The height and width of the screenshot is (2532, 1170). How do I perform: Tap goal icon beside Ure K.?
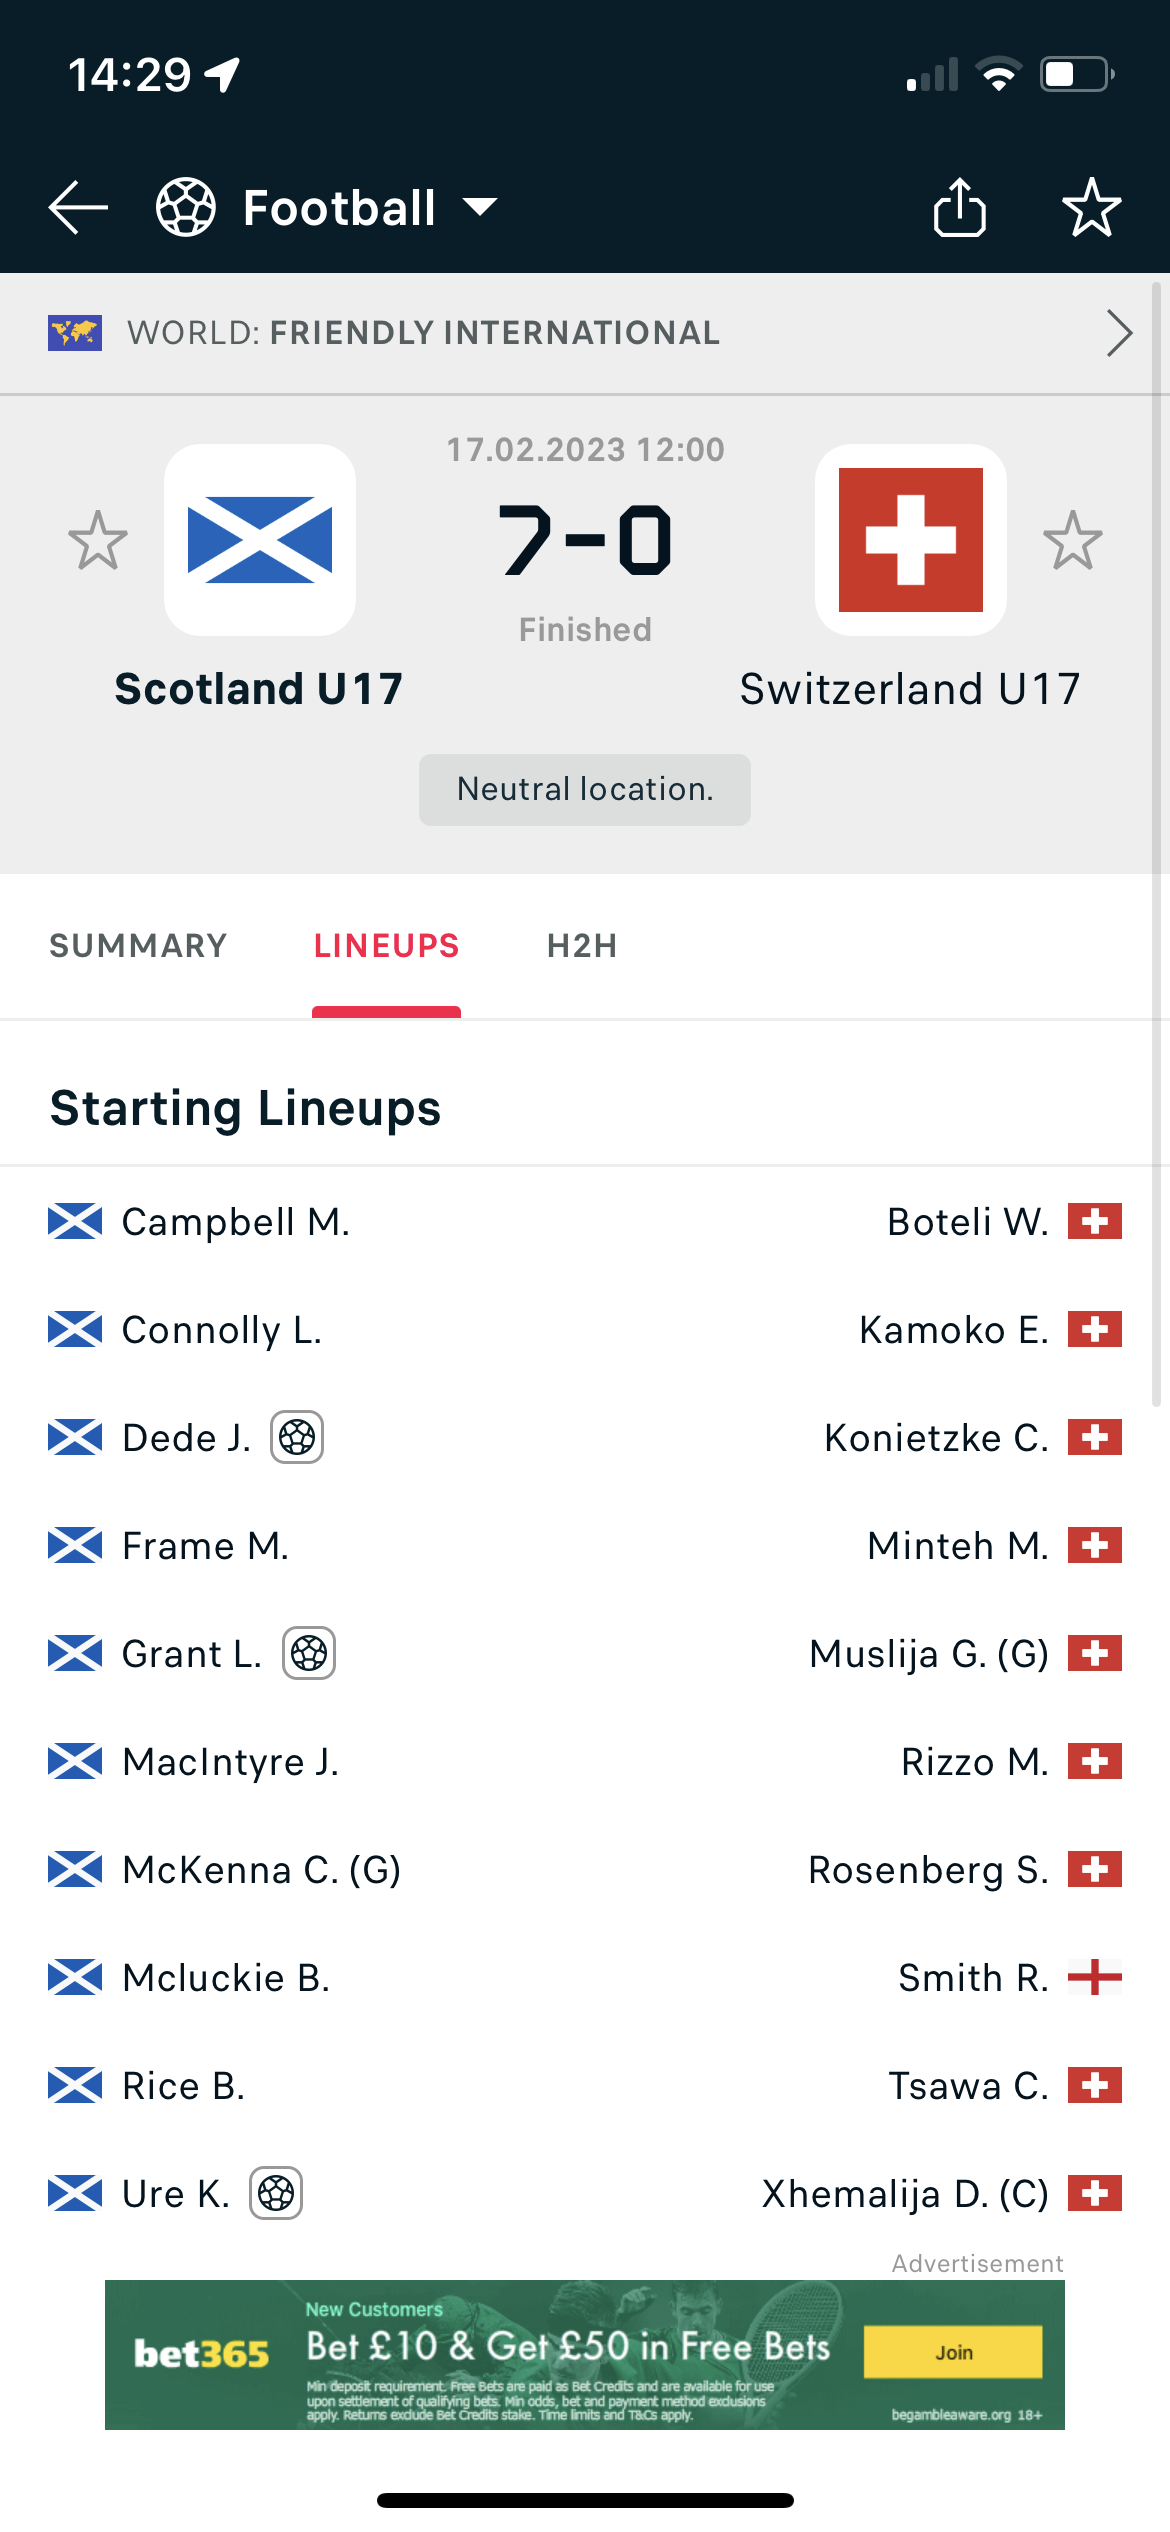[x=276, y=2193]
